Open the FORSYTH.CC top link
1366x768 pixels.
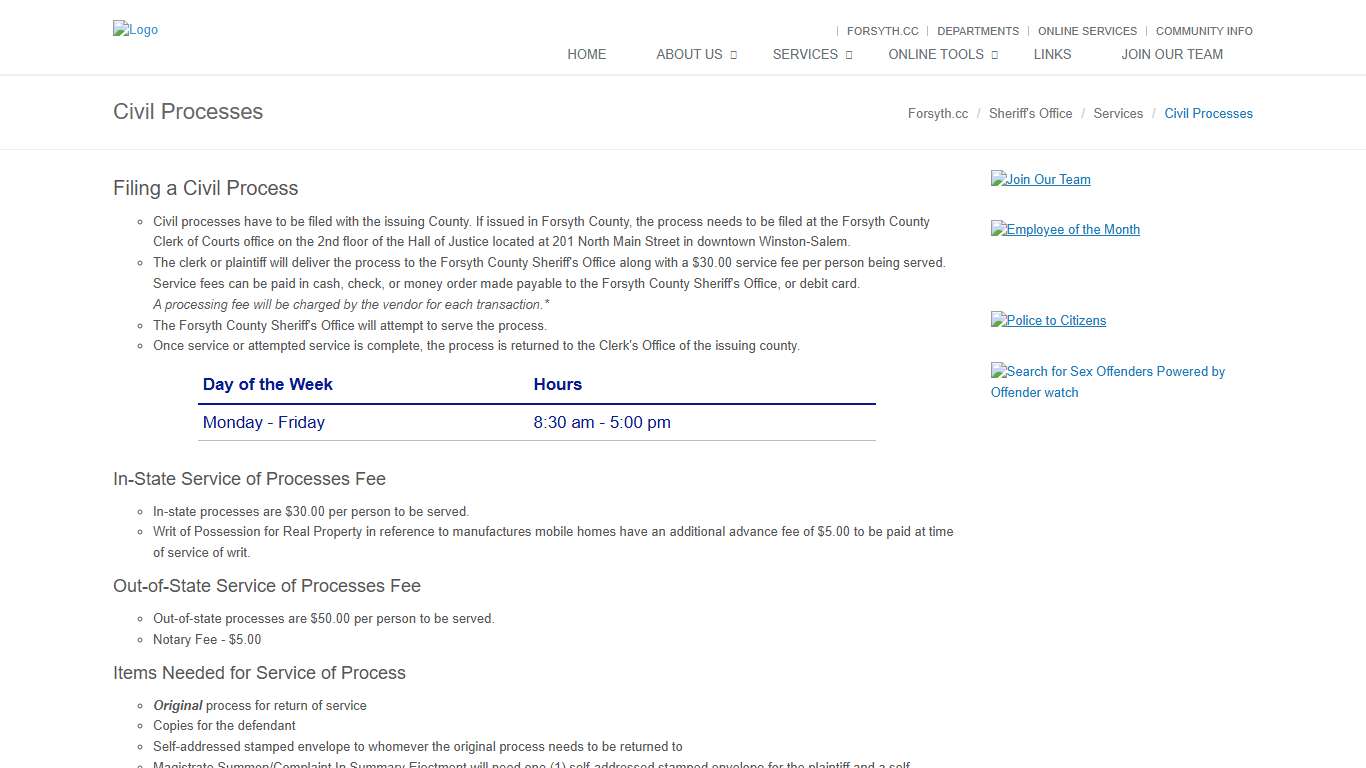(882, 31)
